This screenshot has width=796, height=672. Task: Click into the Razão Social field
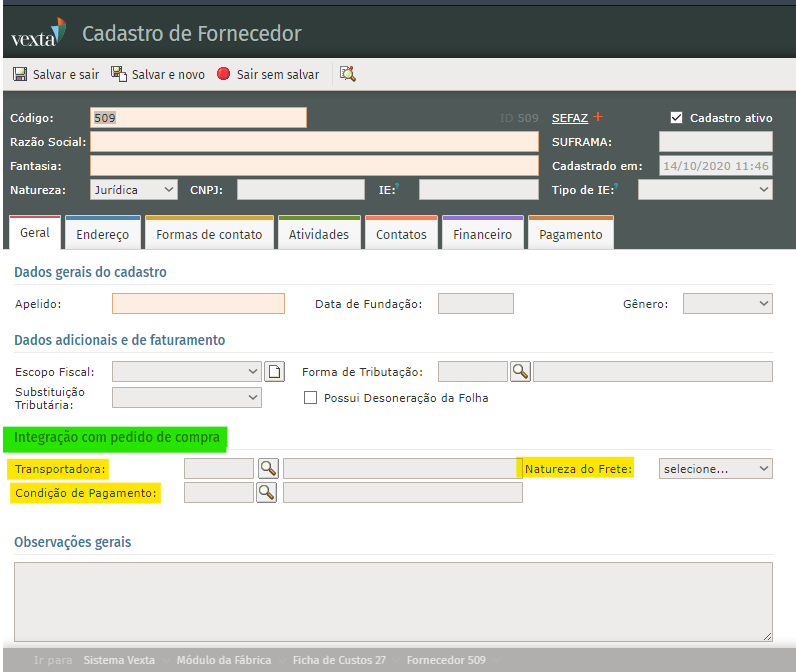pos(314,141)
